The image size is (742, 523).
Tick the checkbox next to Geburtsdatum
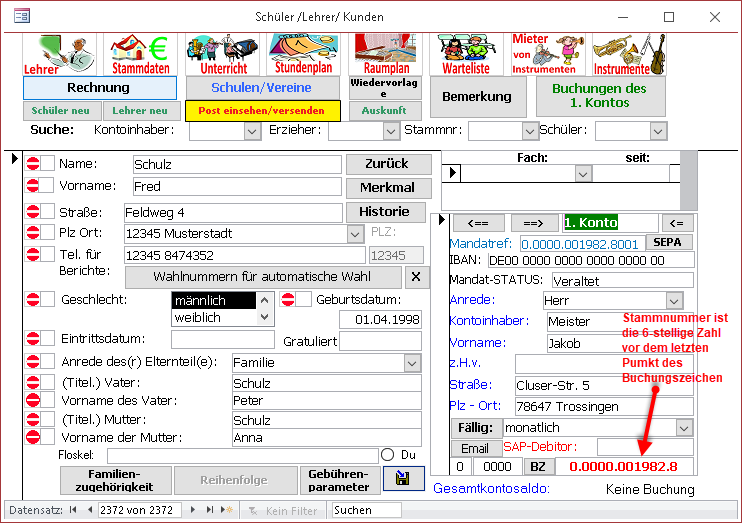pos(303,299)
